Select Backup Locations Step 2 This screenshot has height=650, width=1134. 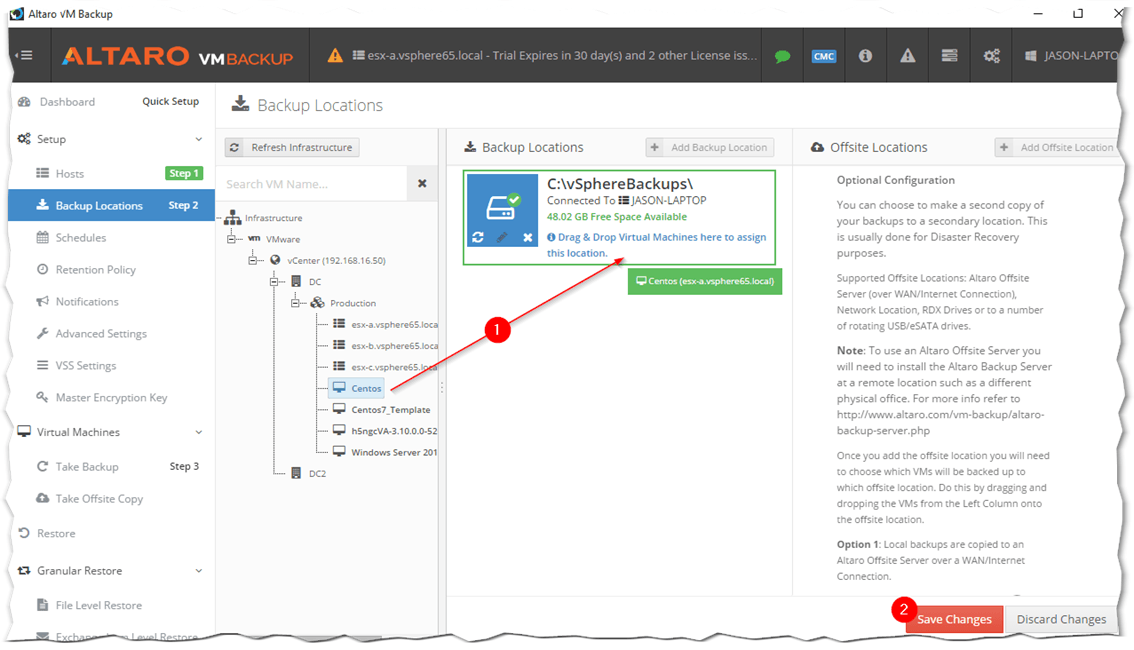click(112, 205)
